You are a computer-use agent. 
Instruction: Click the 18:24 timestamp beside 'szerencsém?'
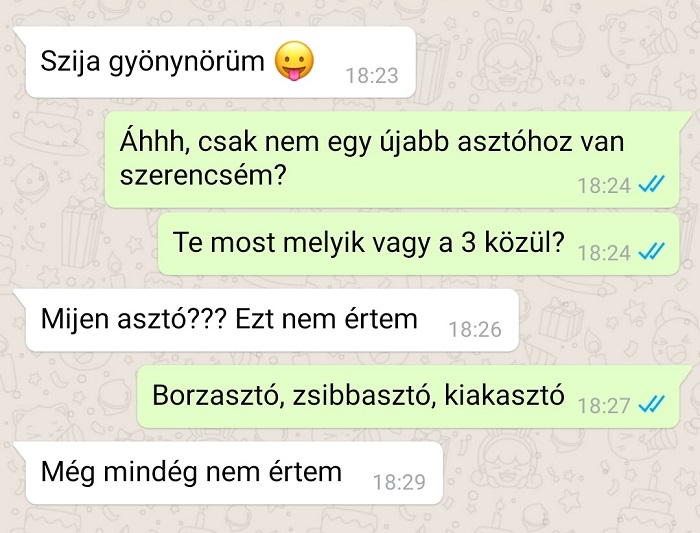[604, 185]
